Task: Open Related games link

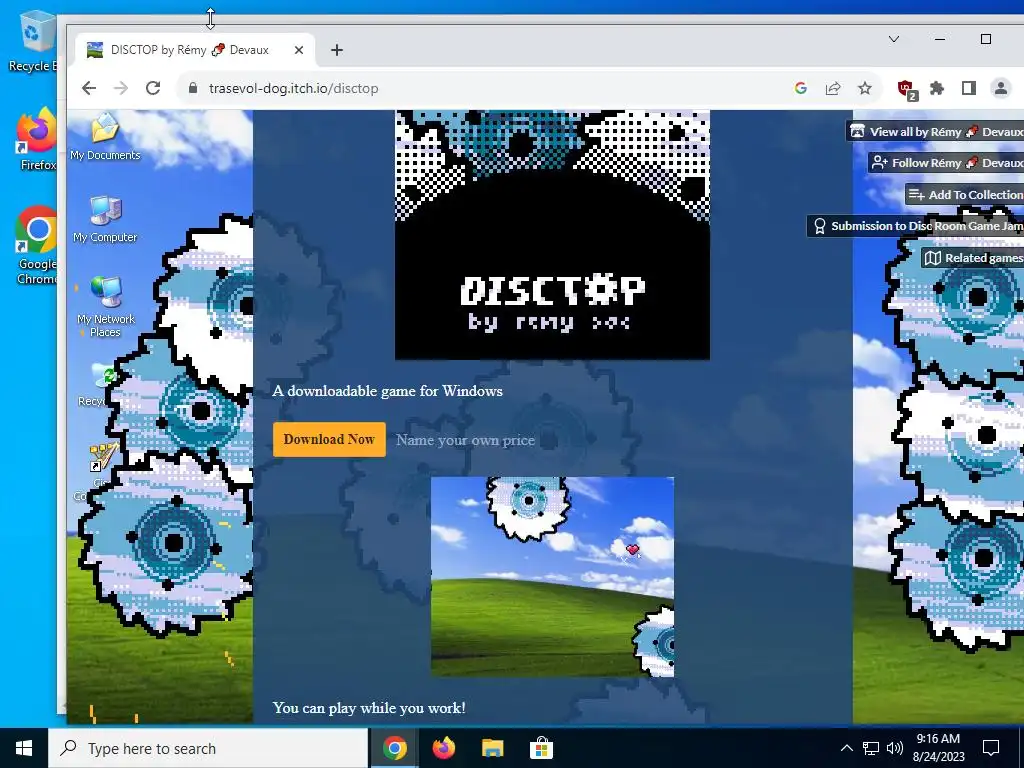Action: pyautogui.click(x=972, y=258)
